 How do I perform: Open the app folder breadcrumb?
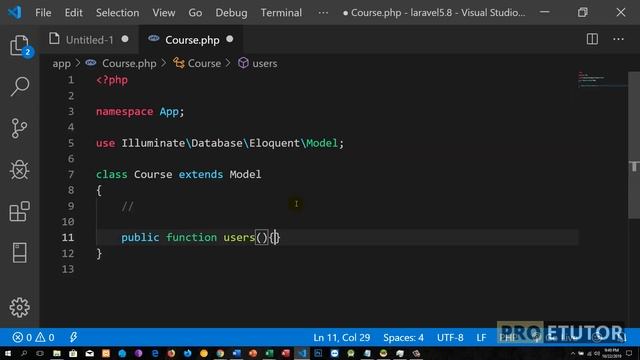click(x=62, y=64)
